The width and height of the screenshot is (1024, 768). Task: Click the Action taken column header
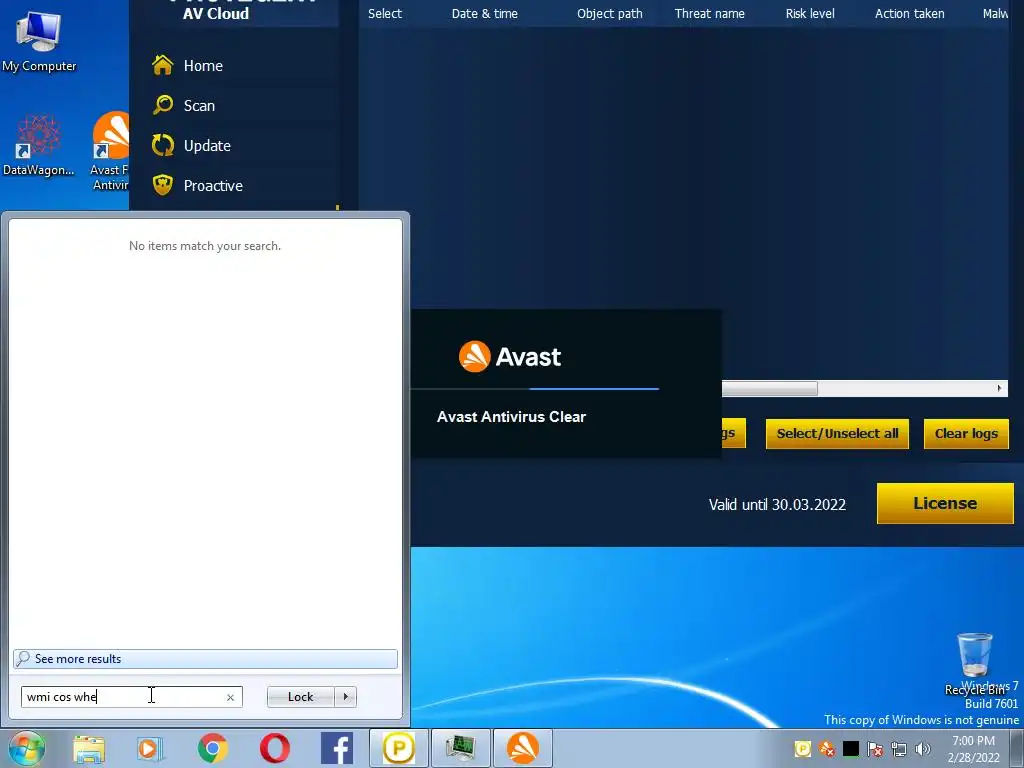click(909, 13)
